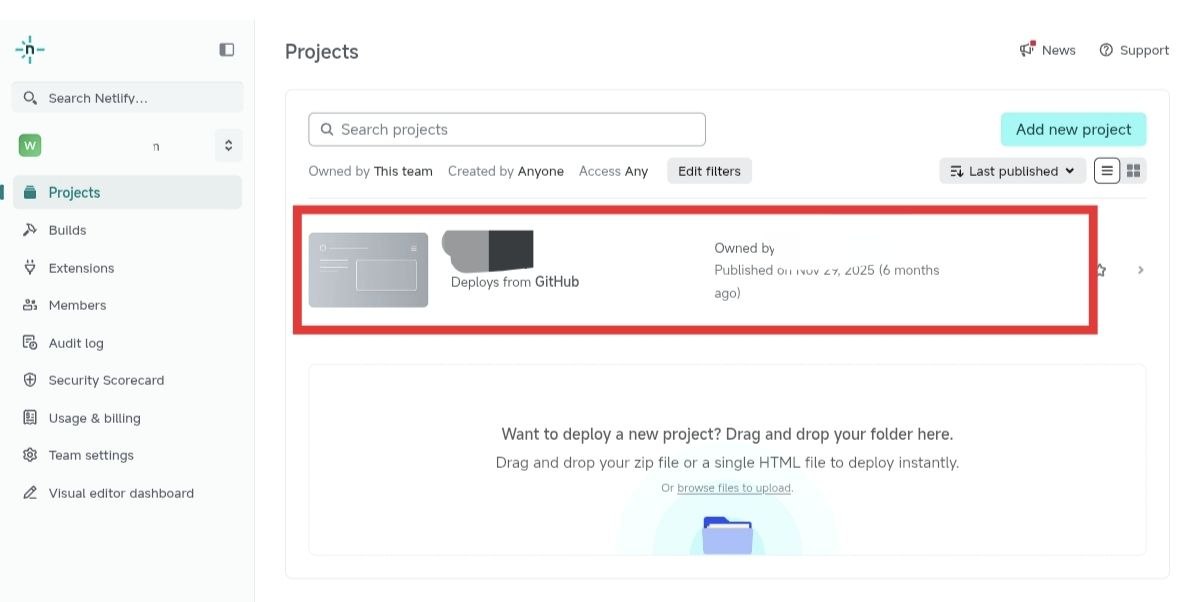
Task: Open Builds in the sidebar
Action: pos(67,230)
